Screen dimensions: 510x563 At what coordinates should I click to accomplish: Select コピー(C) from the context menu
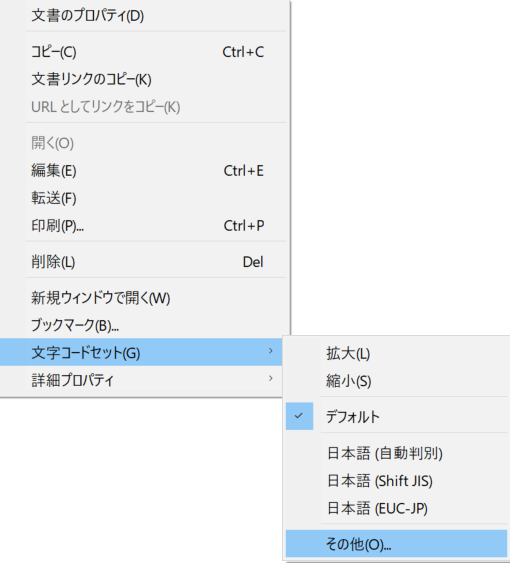[144, 52]
